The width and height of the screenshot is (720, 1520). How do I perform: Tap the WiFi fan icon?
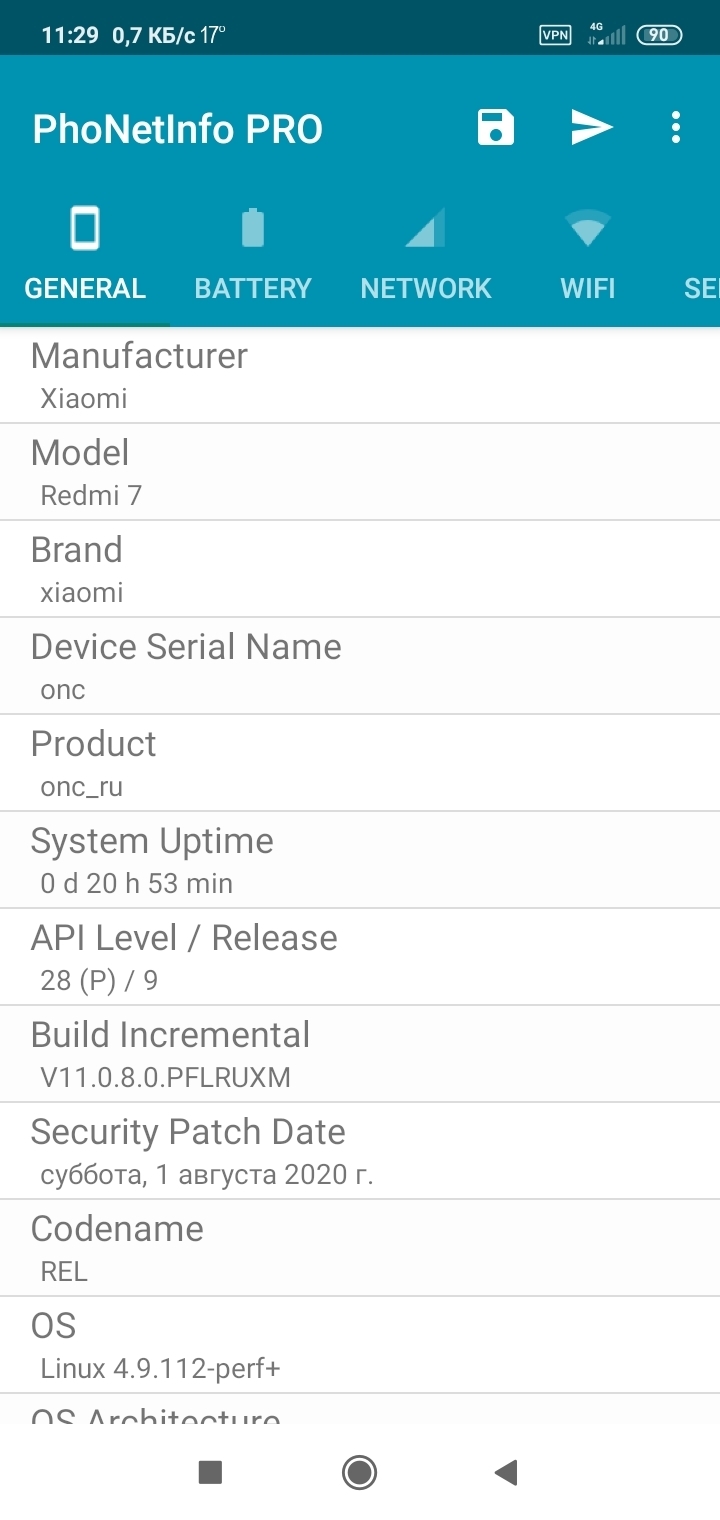(588, 228)
